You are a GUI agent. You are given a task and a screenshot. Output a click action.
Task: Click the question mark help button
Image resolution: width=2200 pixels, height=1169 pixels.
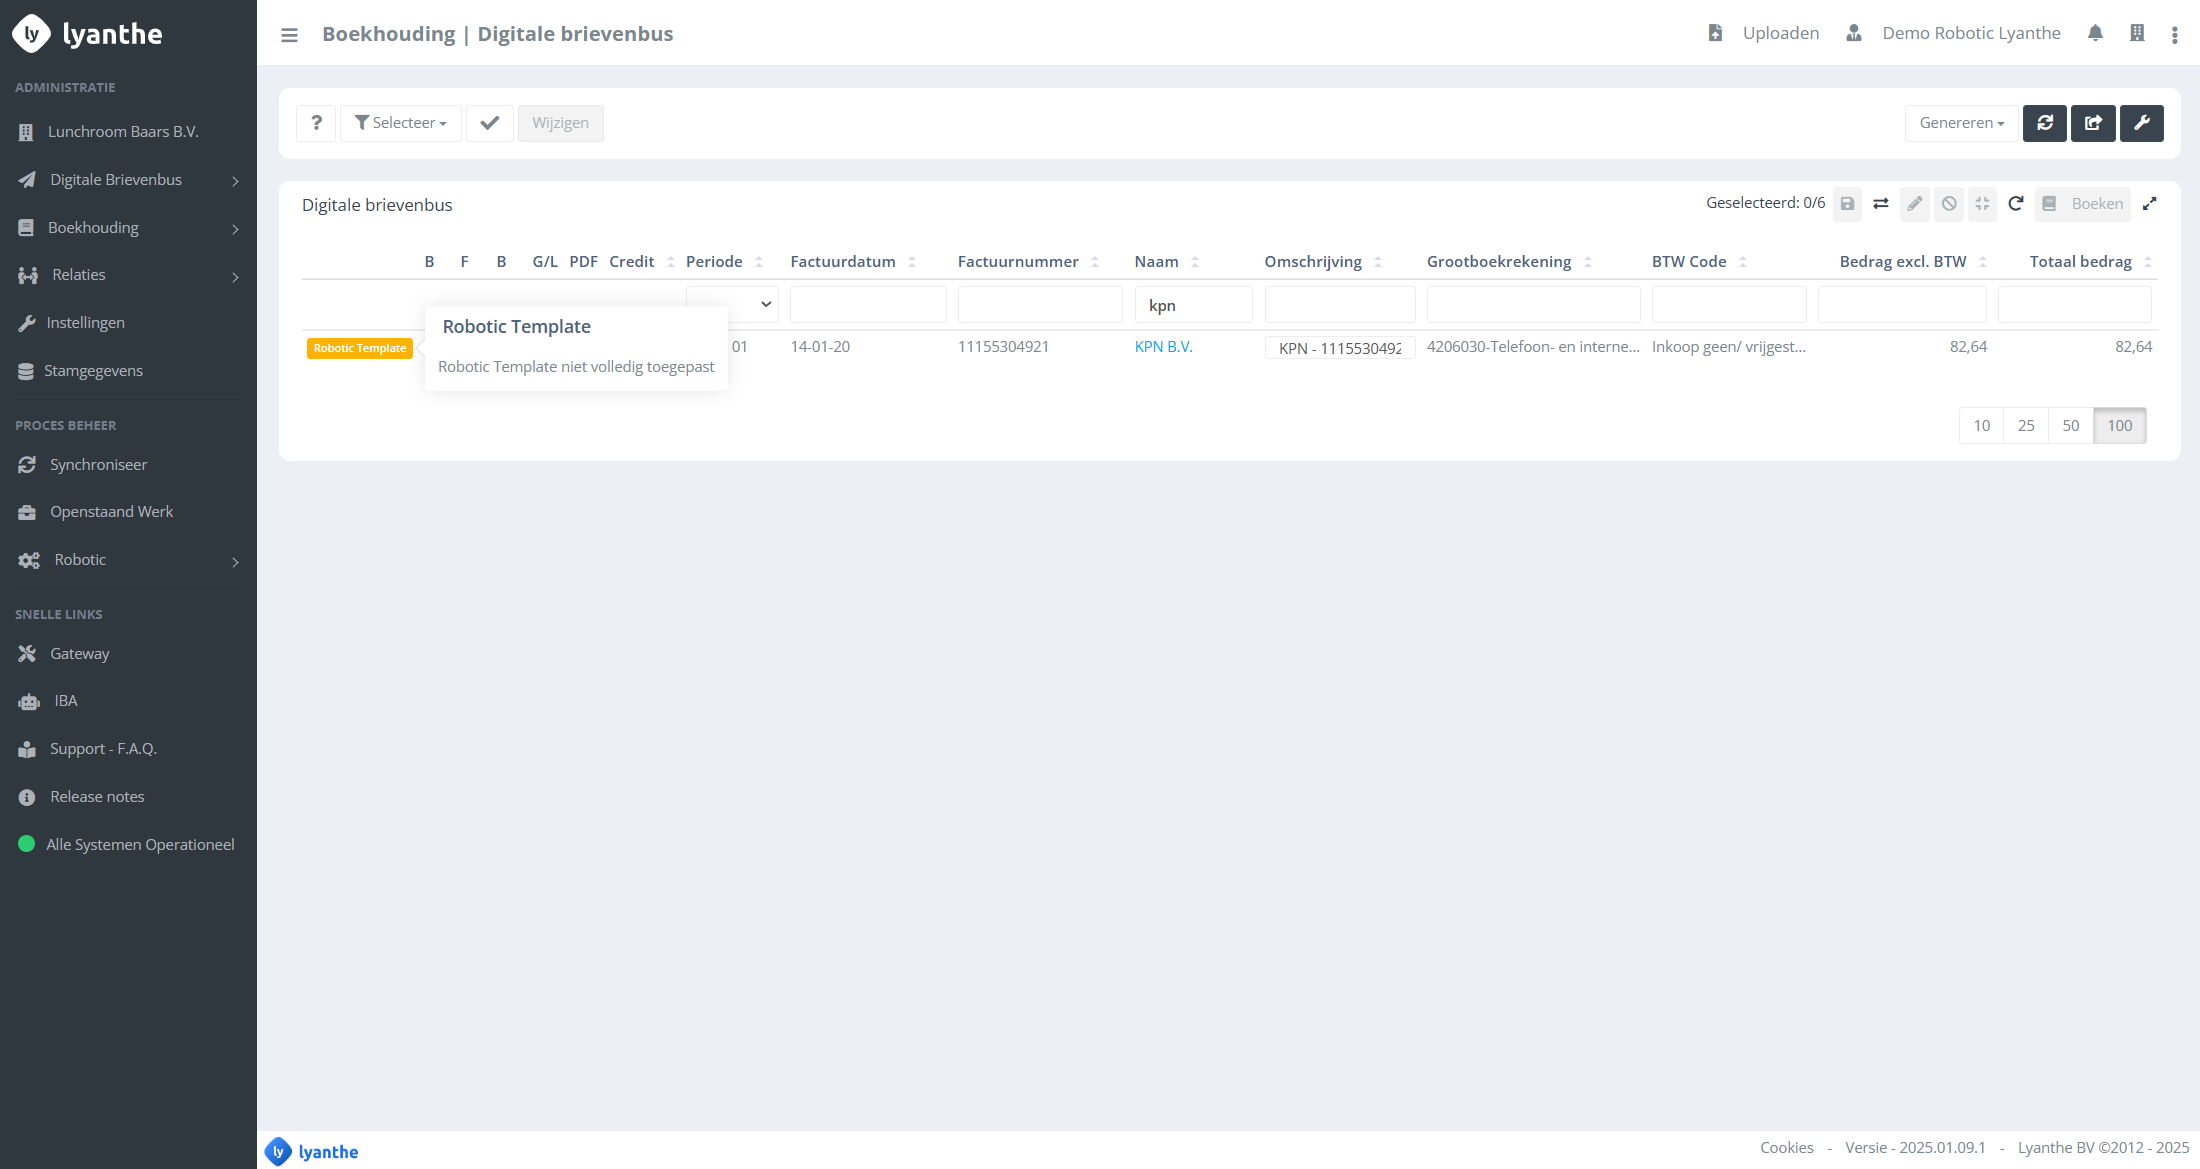click(316, 123)
